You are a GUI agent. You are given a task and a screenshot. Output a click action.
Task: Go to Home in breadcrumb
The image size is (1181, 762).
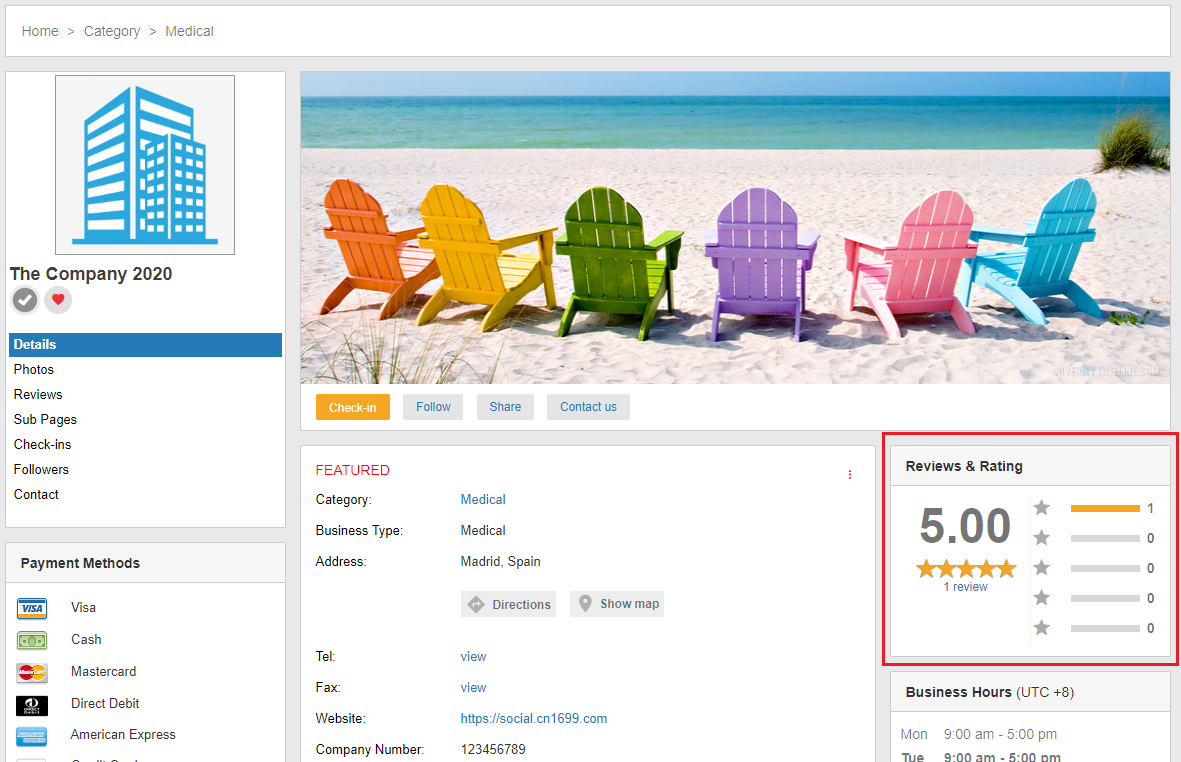tap(40, 31)
